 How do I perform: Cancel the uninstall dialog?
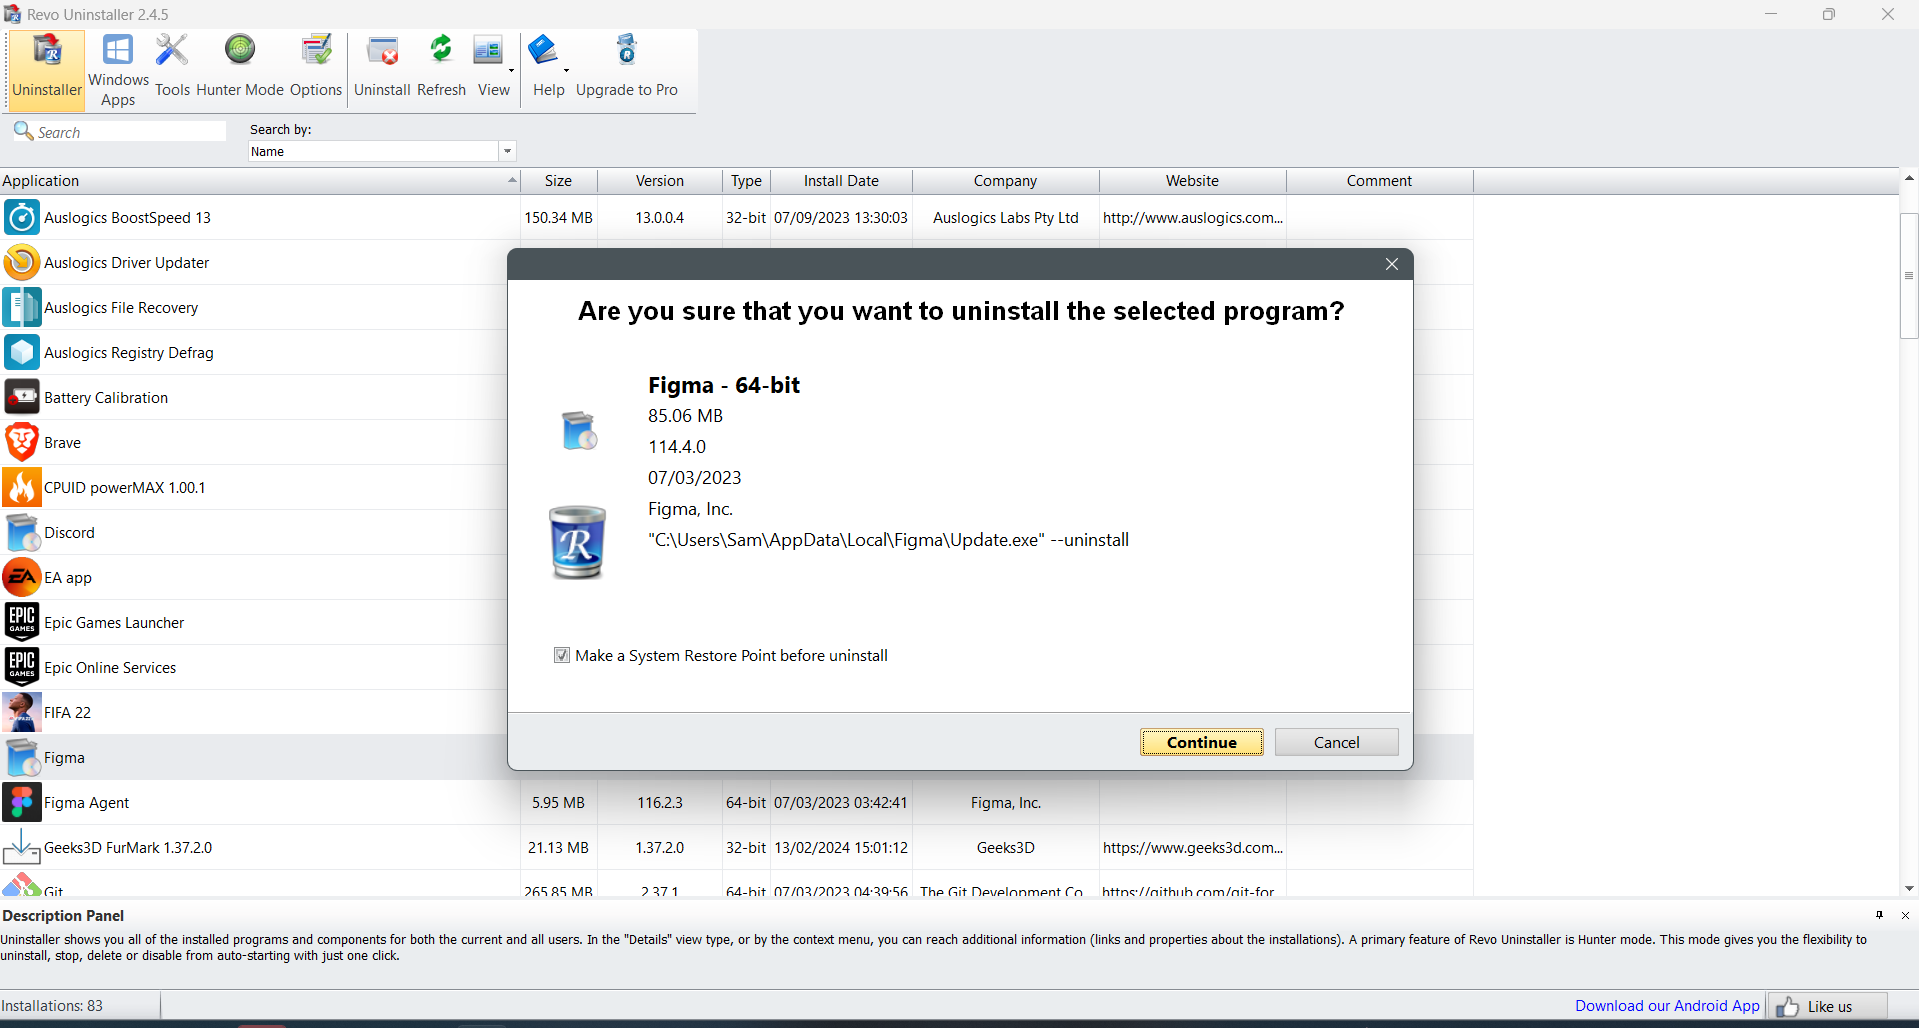[x=1336, y=742]
